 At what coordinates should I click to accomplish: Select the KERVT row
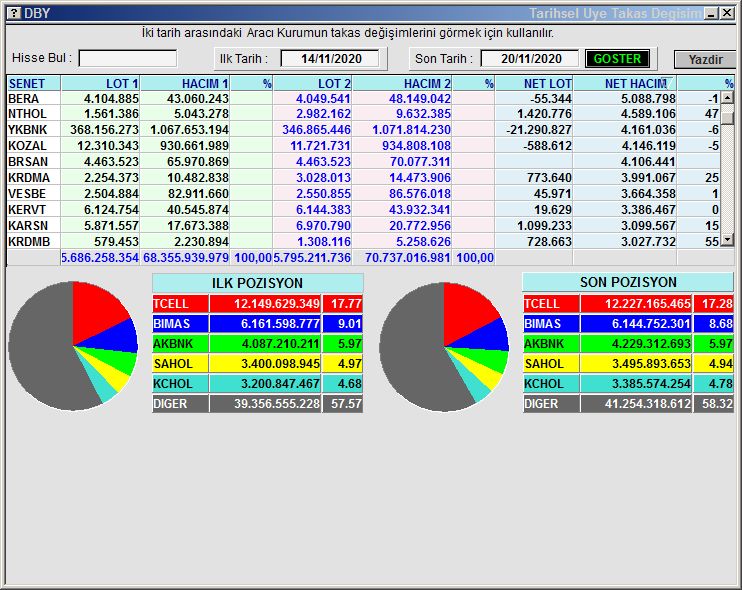(363, 210)
